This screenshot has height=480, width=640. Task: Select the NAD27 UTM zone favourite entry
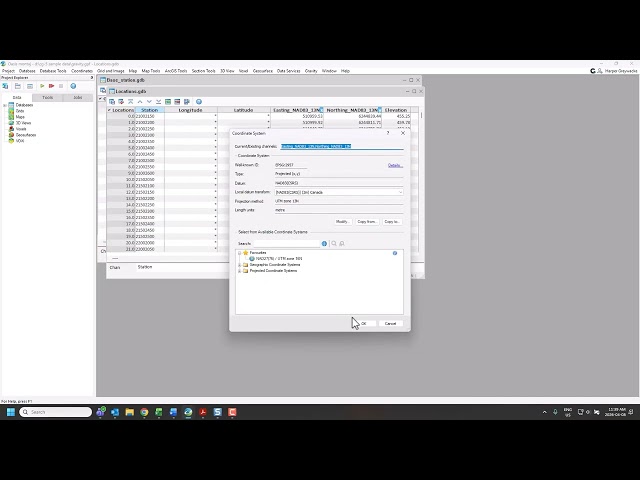click(x=279, y=259)
